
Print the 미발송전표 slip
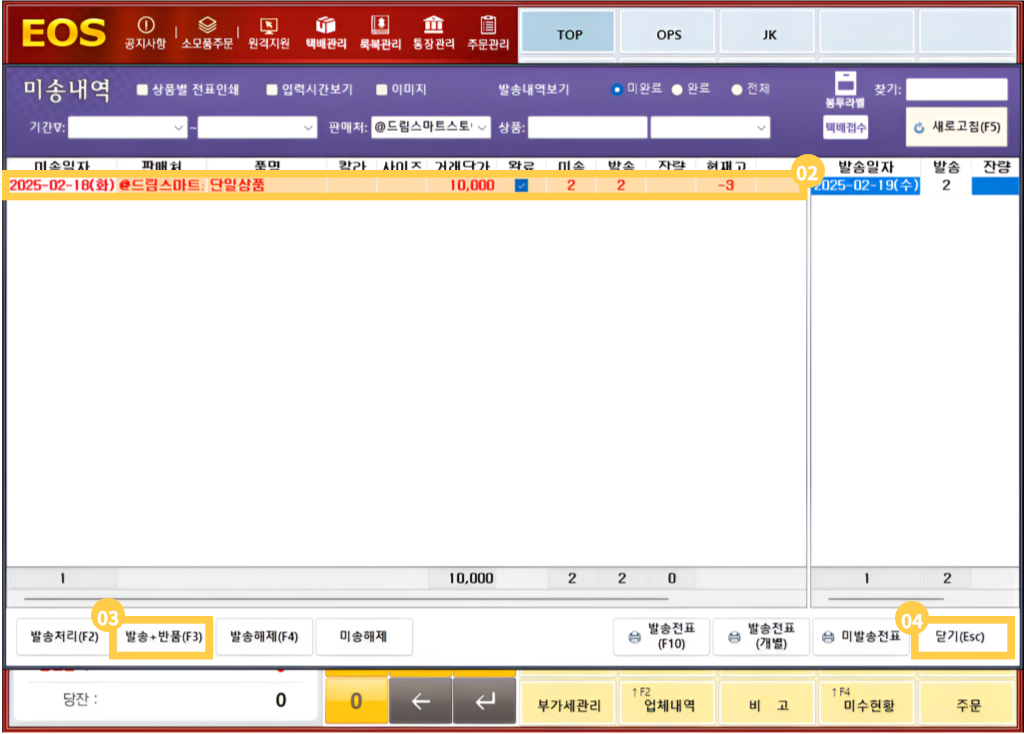pos(861,637)
